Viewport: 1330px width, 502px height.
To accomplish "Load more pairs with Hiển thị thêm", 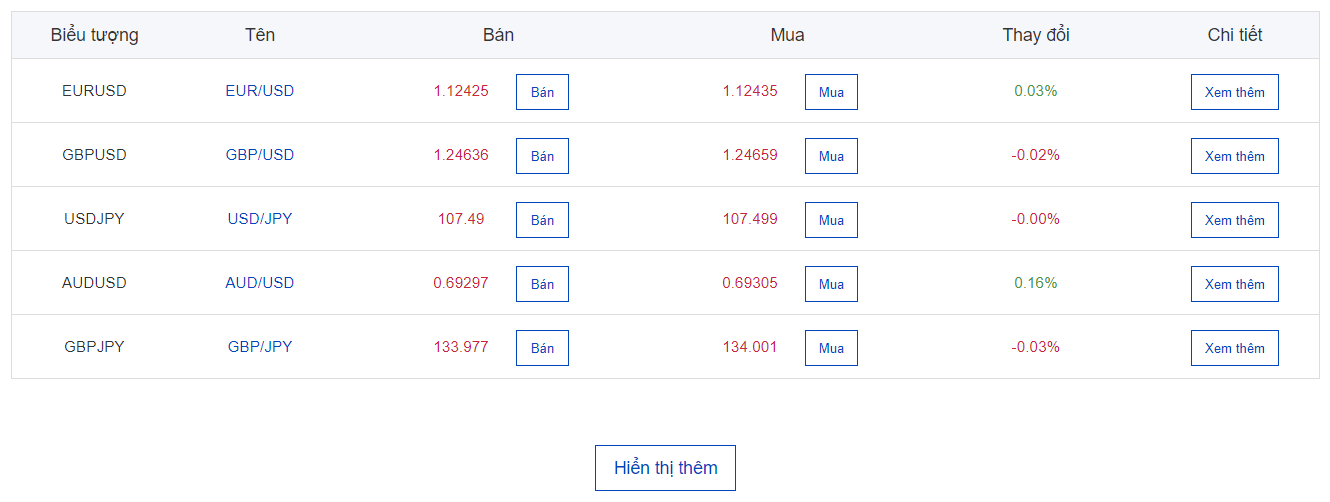I will [x=665, y=468].
